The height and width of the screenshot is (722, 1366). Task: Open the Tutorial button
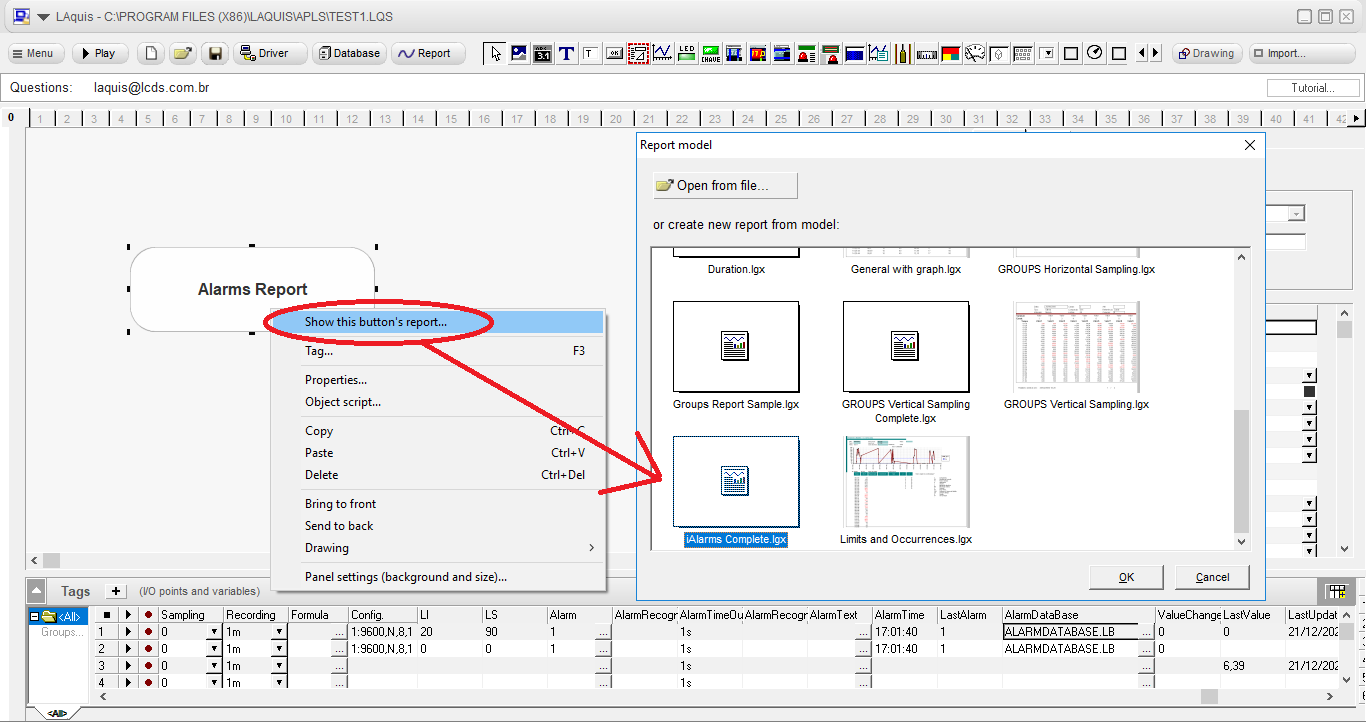click(x=1312, y=88)
